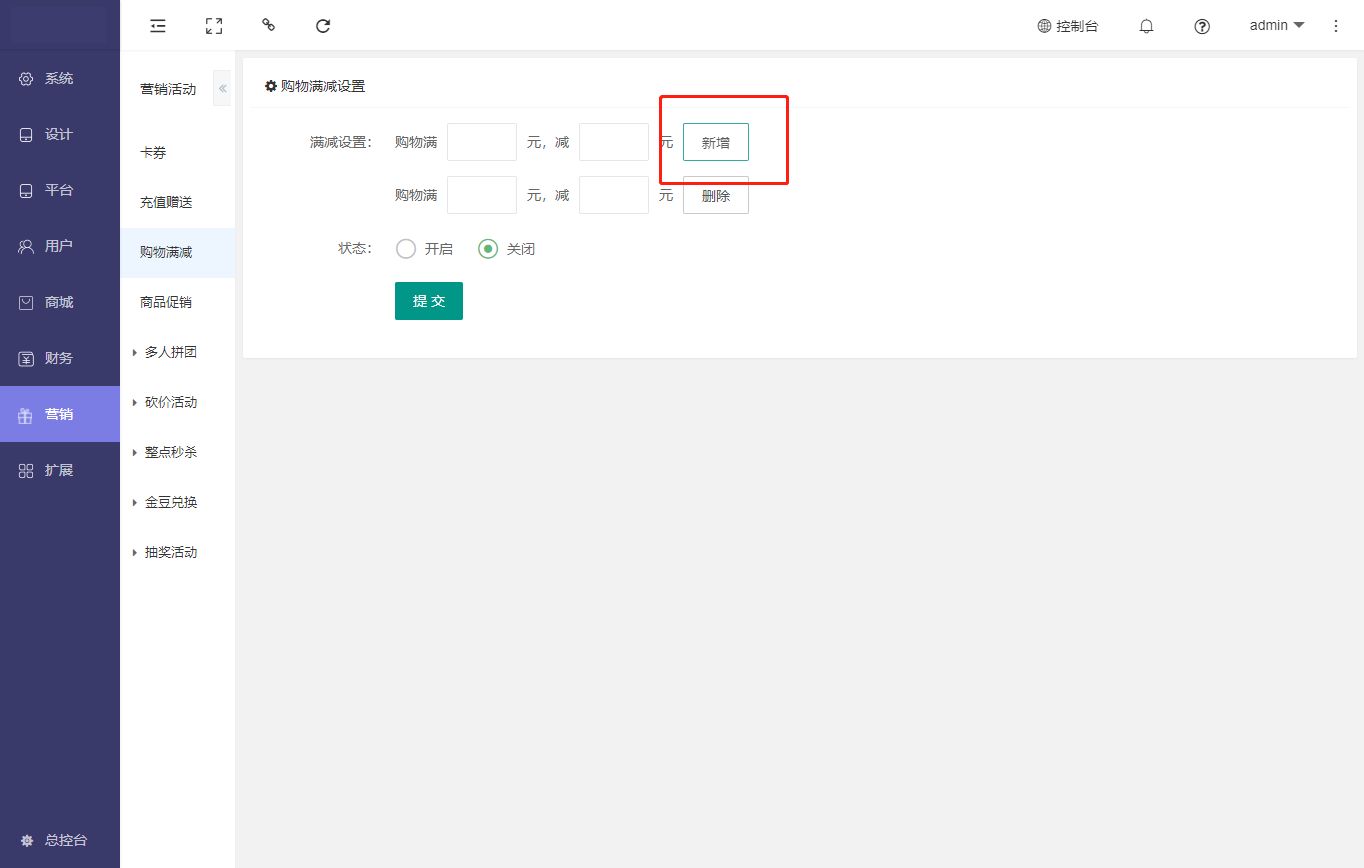
Task: Click the 删除 button in second row
Action: click(715, 196)
